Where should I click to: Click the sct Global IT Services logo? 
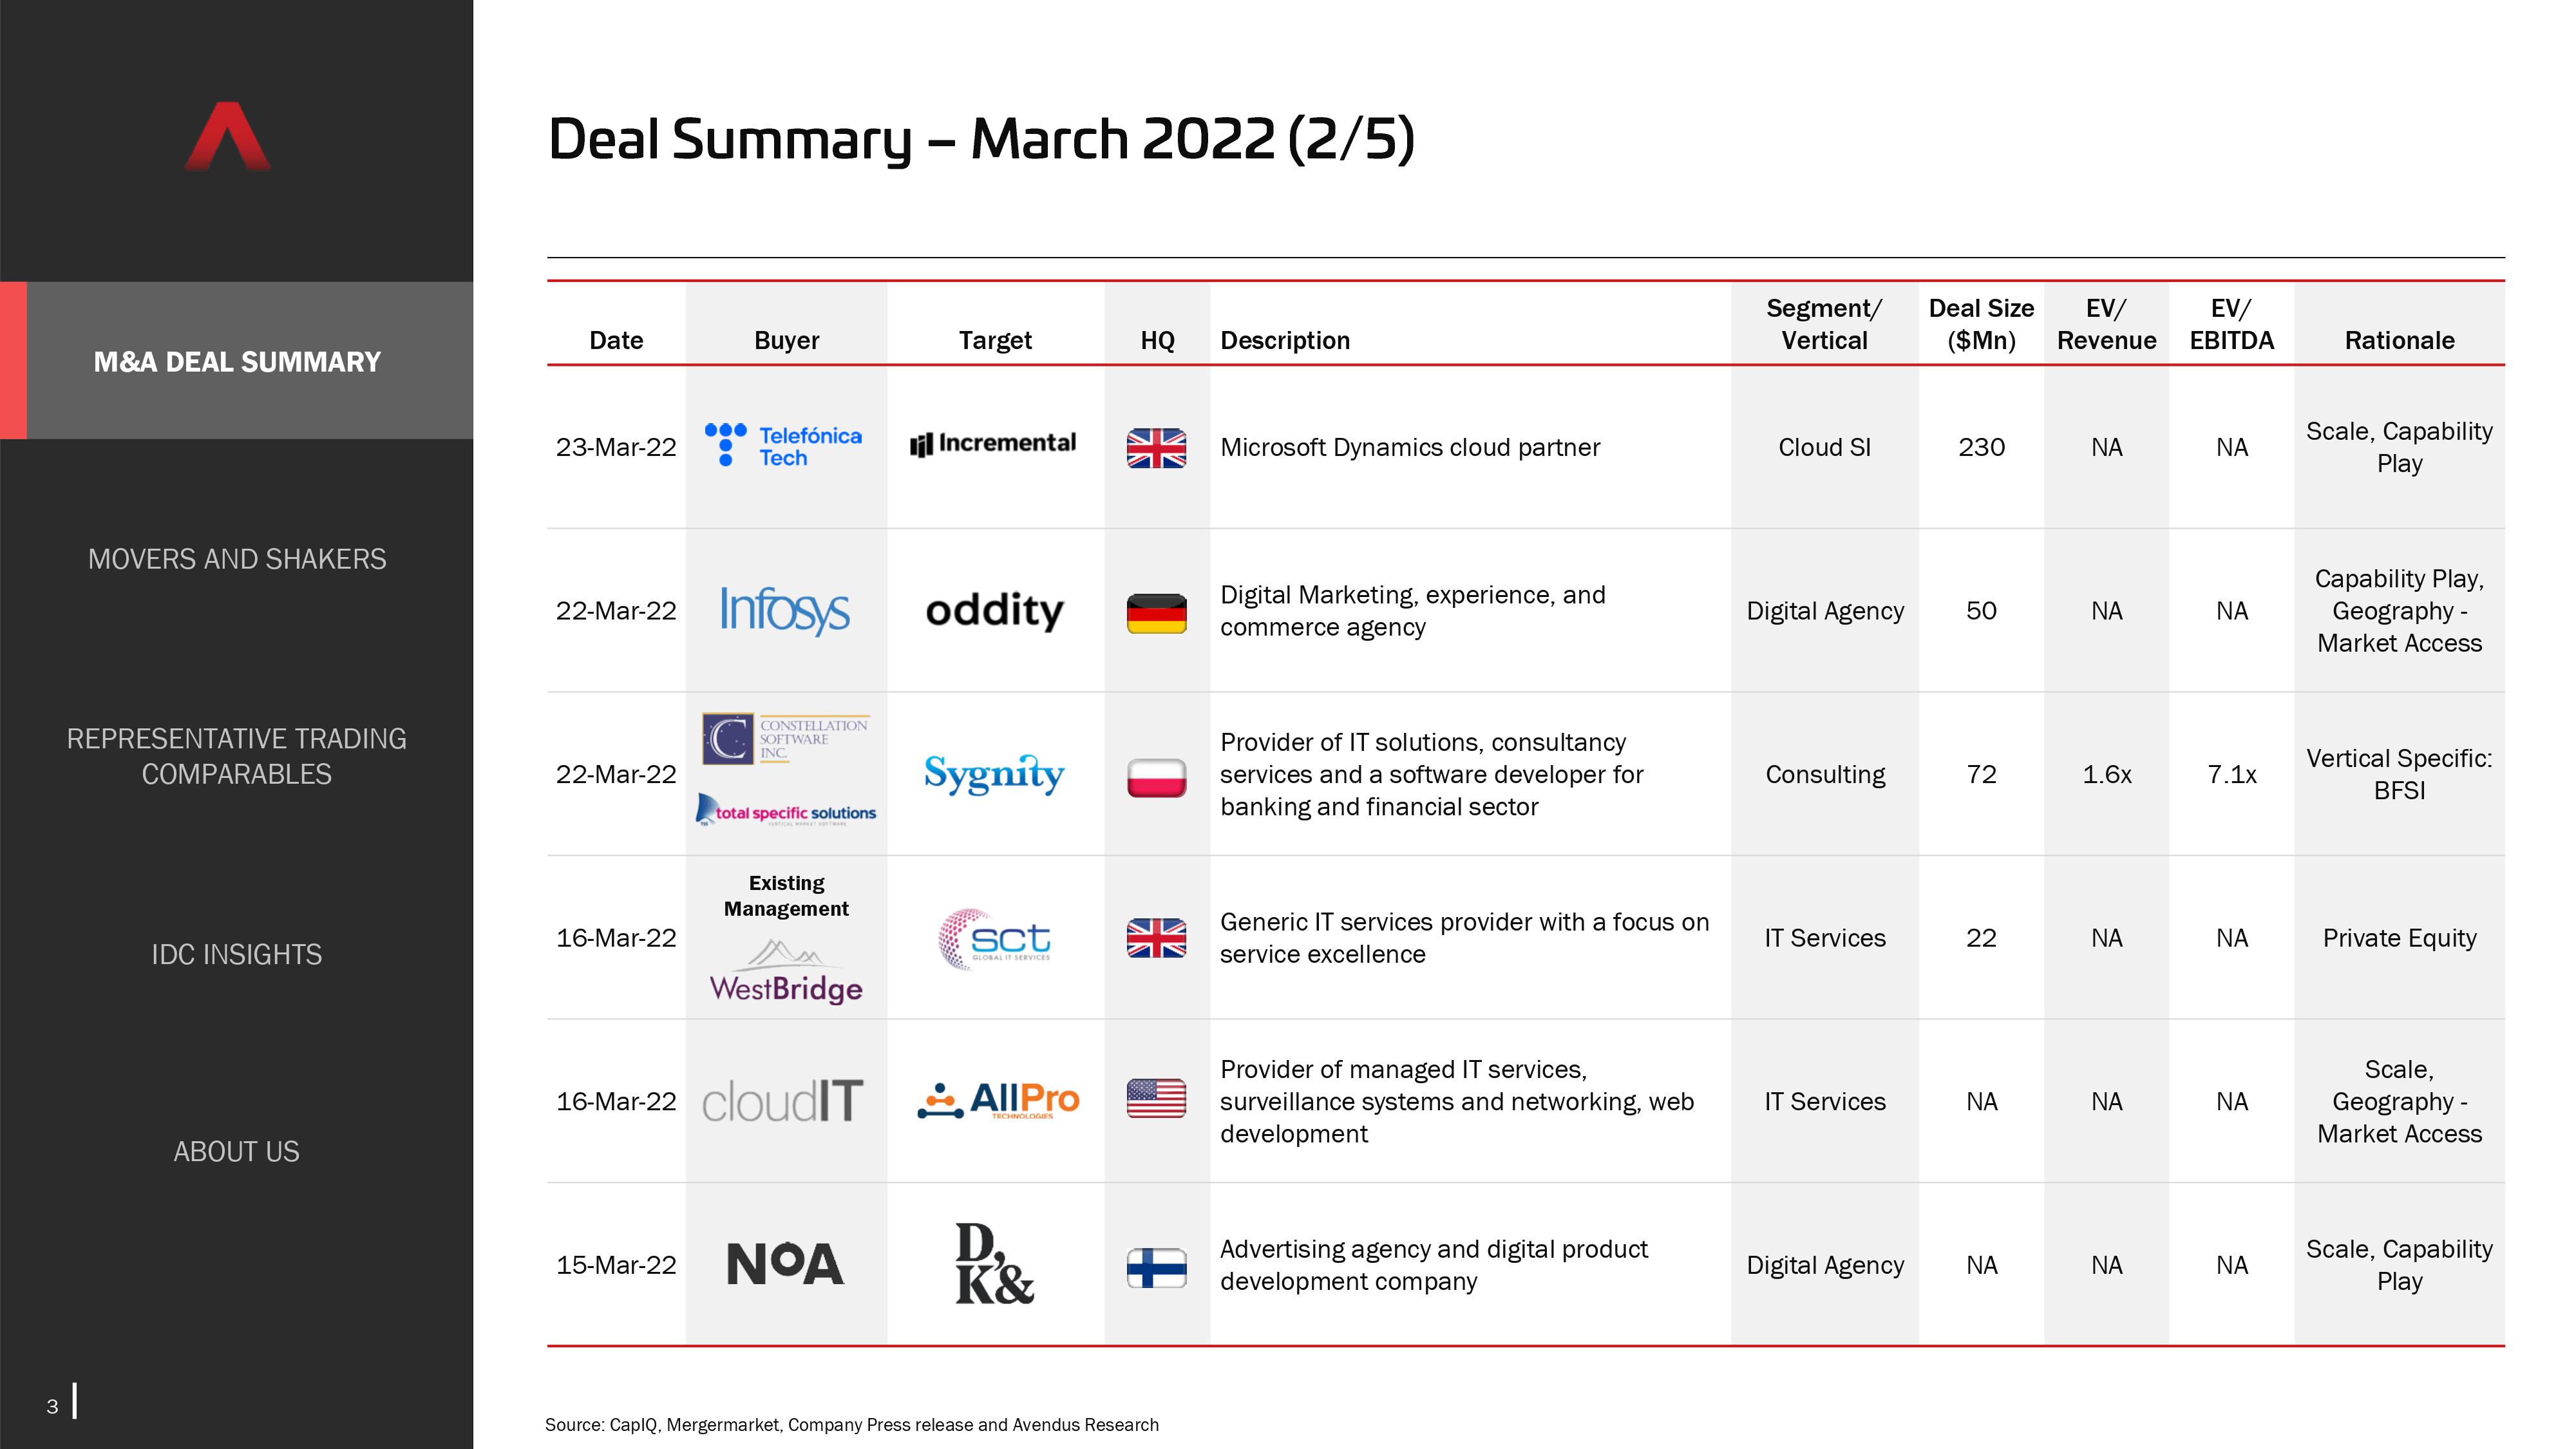point(995,939)
